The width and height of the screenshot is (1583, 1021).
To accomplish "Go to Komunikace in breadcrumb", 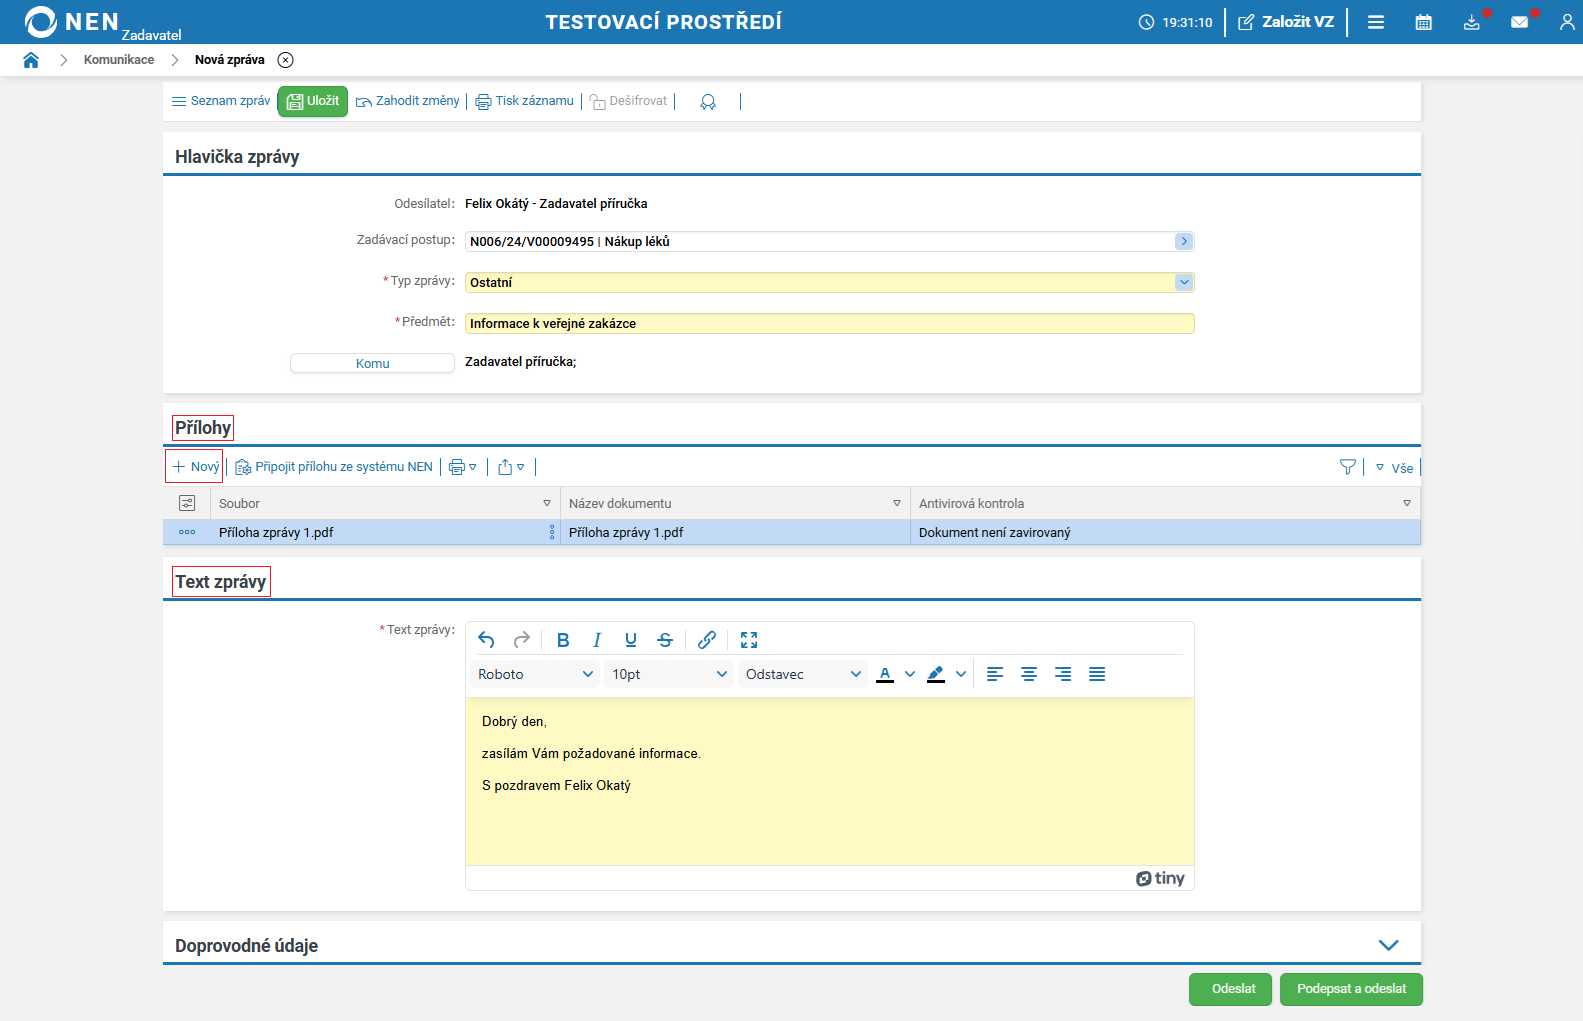I will click(x=119, y=60).
